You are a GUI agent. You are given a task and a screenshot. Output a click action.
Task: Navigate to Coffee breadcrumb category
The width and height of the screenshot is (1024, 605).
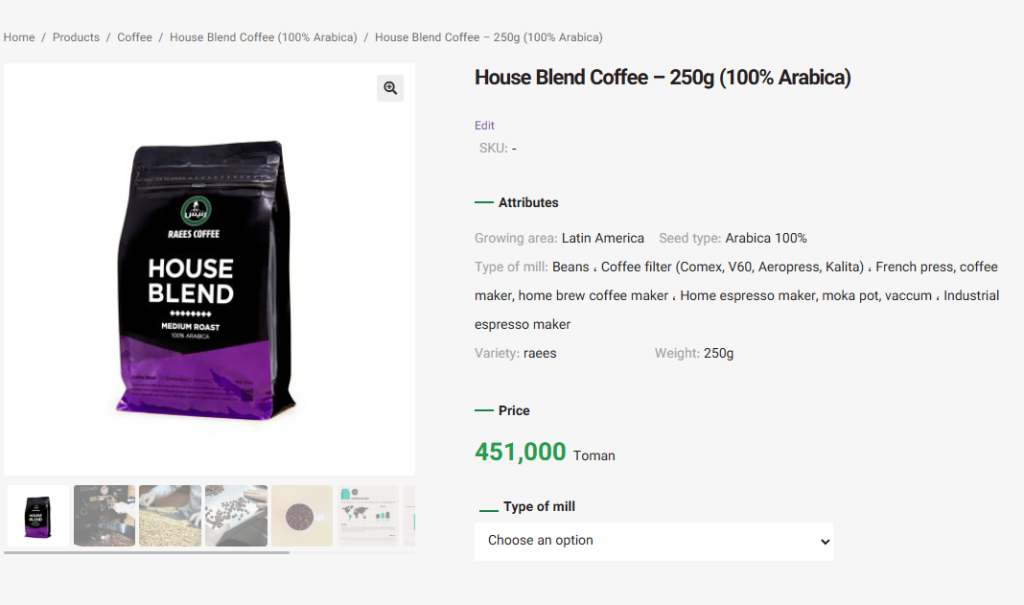135,37
